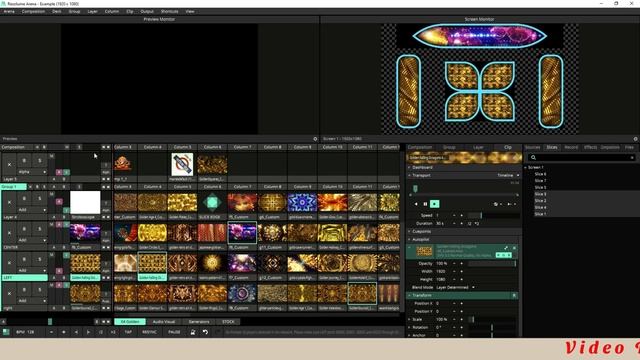Open the Add blend dropdown on CENTER layer
This screenshot has height=360, width=640.
point(32,240)
